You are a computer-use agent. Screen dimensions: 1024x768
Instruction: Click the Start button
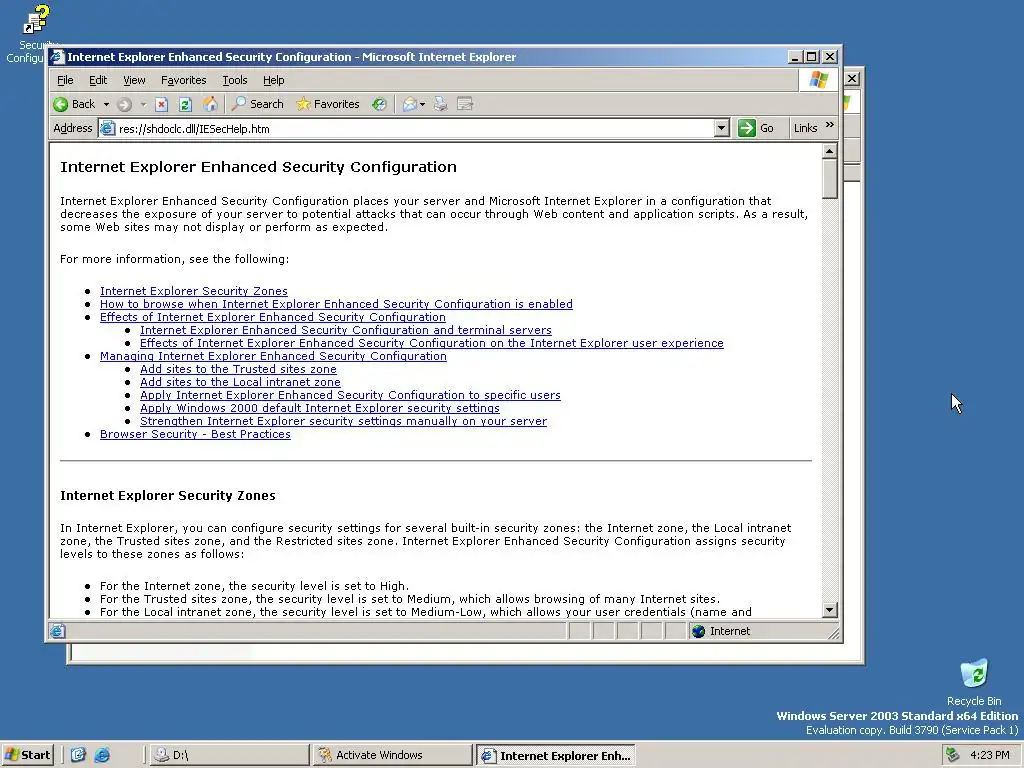[27, 755]
